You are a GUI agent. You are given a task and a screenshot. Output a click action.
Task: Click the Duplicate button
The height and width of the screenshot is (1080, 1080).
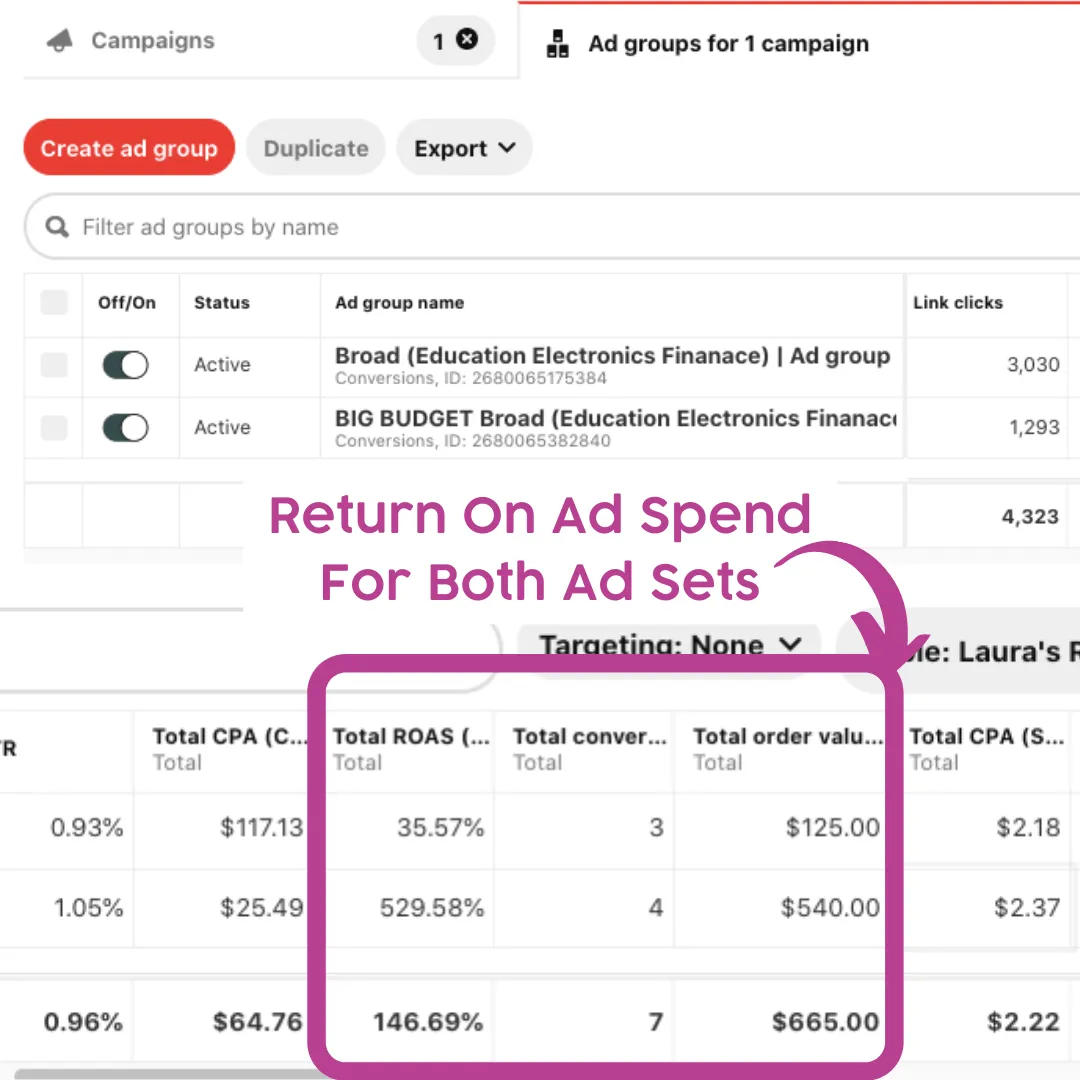coord(316,147)
